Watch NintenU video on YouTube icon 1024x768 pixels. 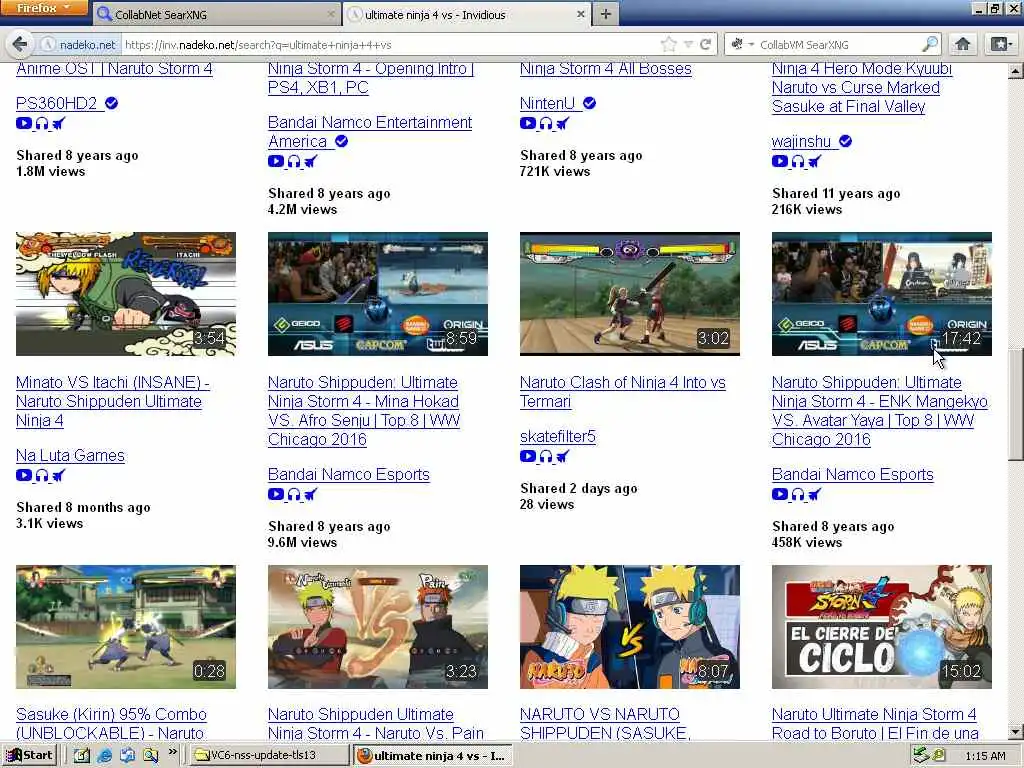(528, 123)
